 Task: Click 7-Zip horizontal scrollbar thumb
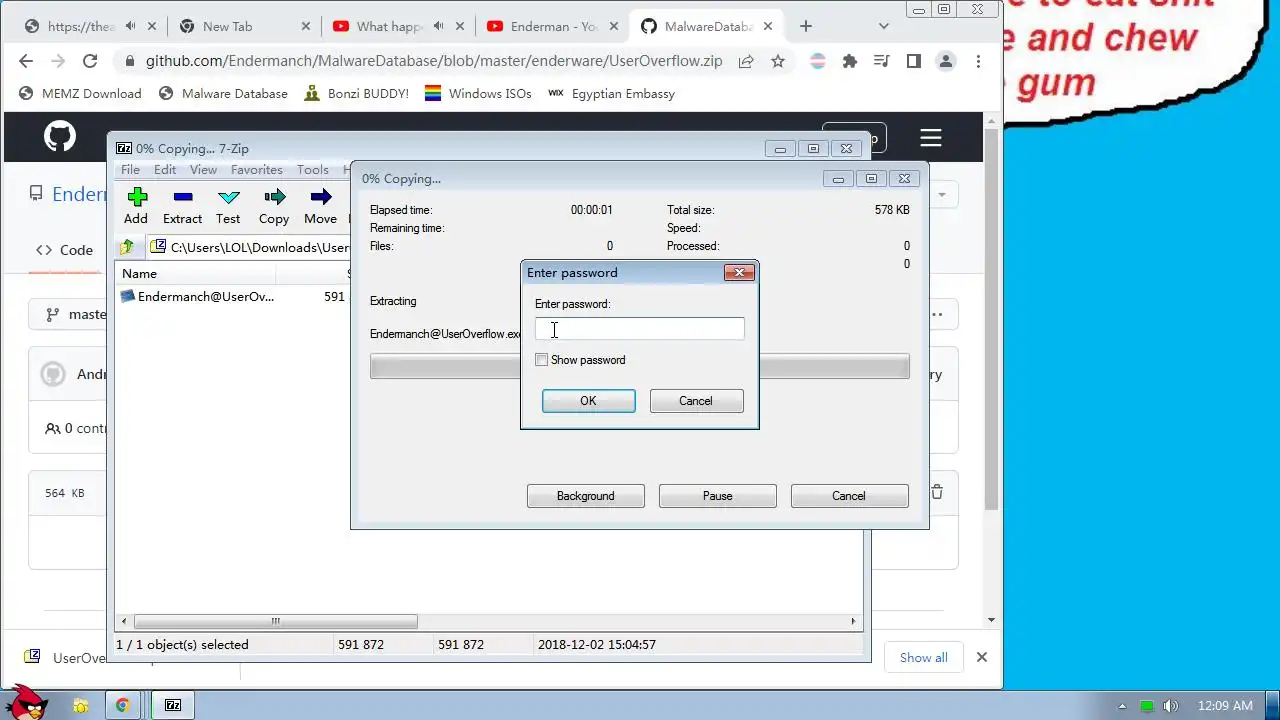[275, 621]
